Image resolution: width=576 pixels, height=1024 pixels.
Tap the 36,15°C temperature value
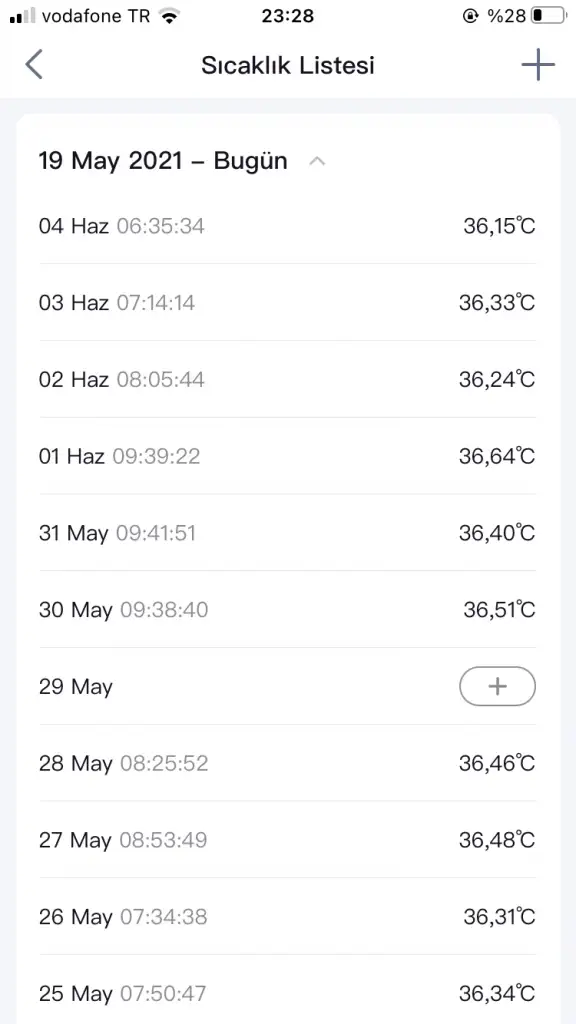pos(500,226)
